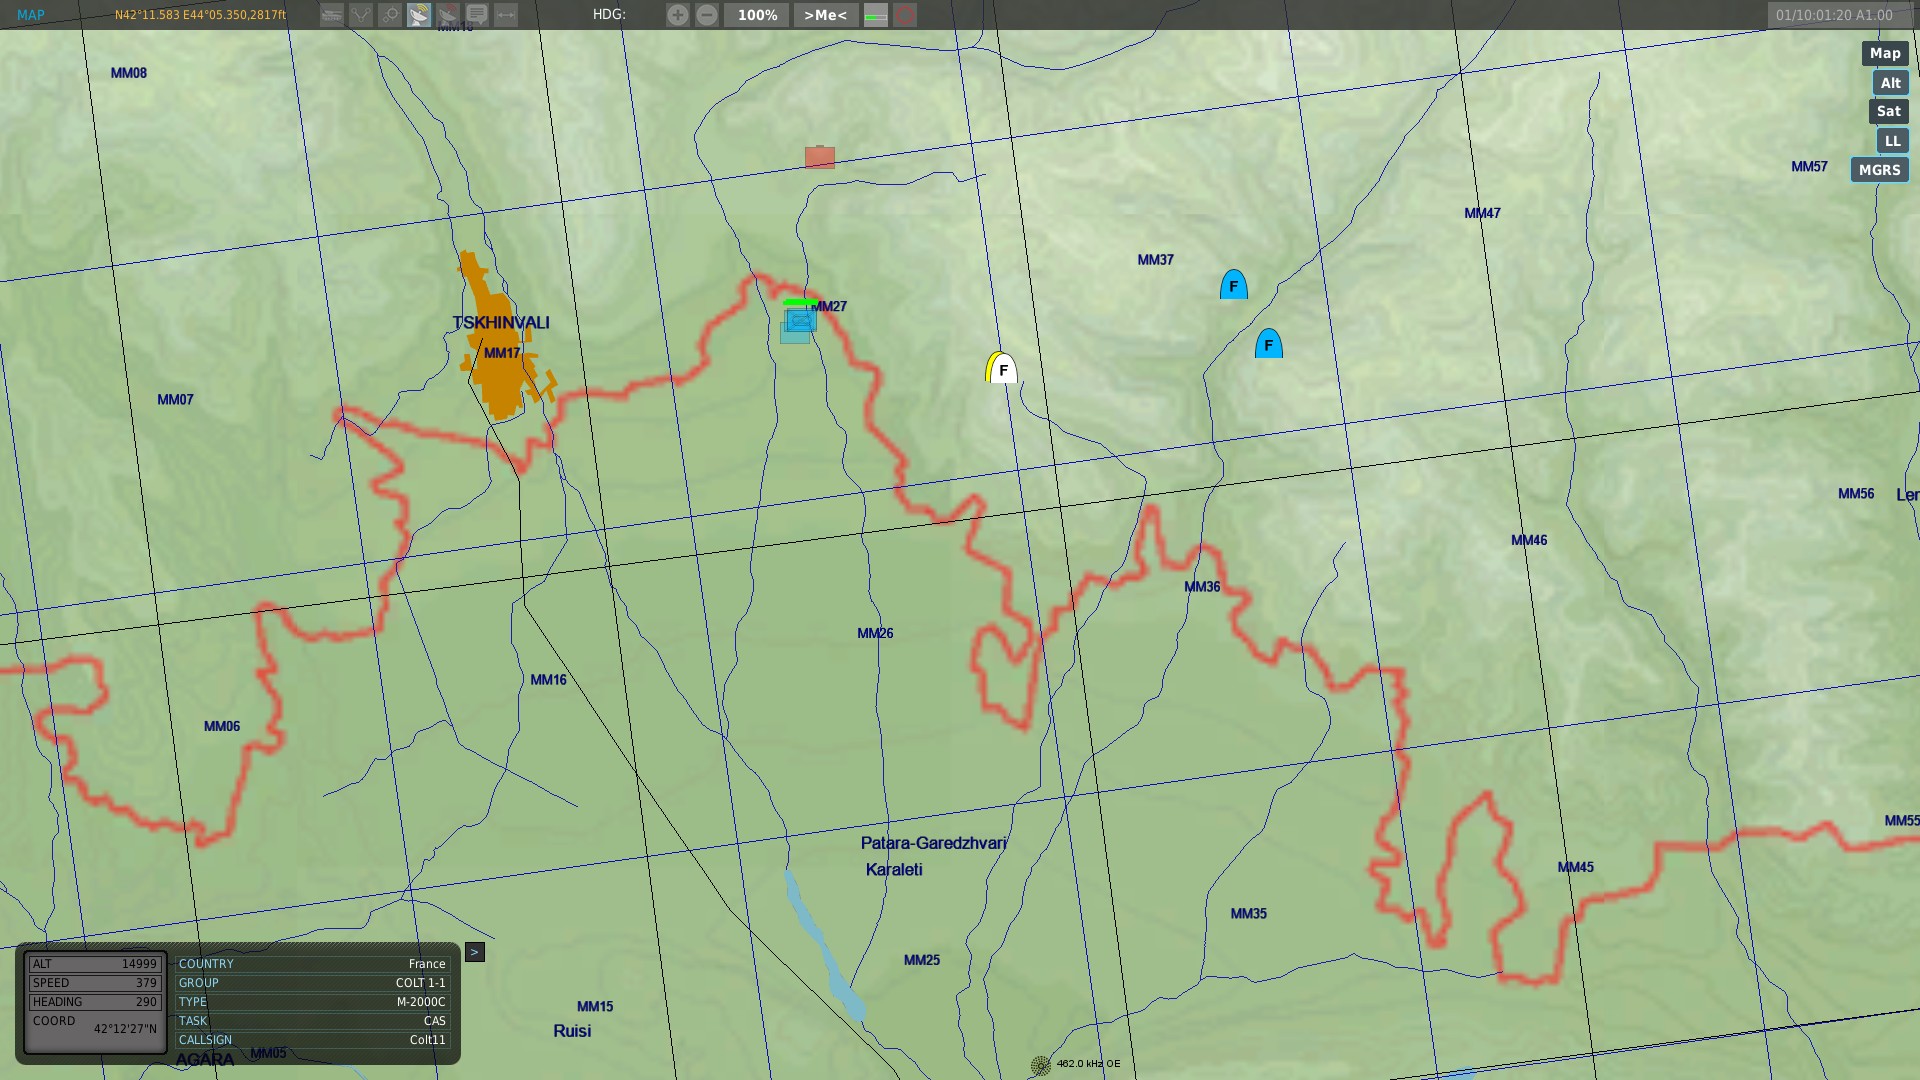Center map on own aircraft >Me<
Viewport: 1920px width, 1080px height.
(x=826, y=15)
